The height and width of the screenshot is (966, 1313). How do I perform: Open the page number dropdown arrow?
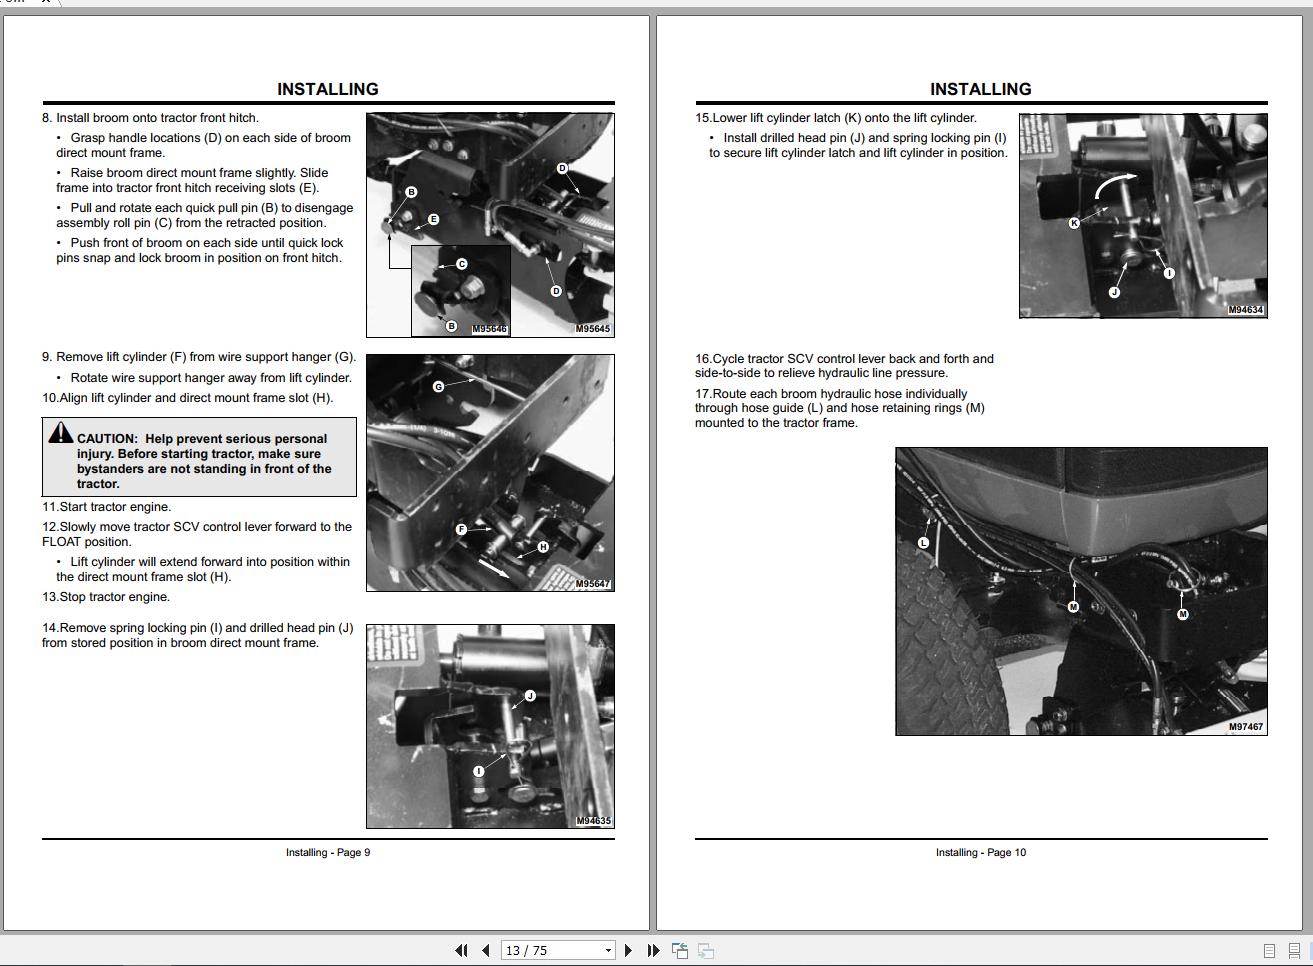point(607,950)
